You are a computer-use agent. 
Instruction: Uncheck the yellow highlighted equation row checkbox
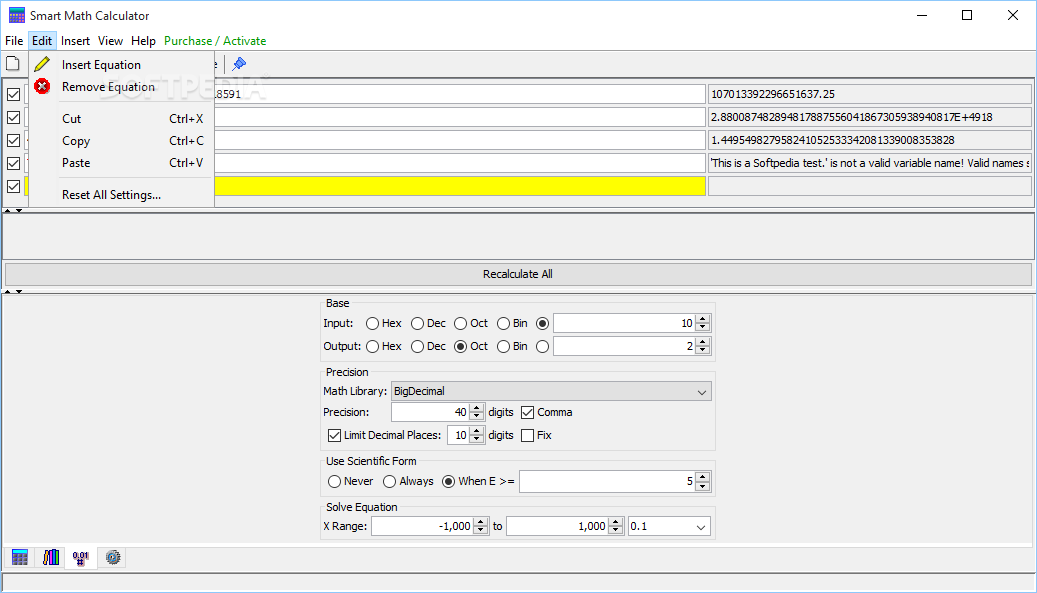click(13, 186)
